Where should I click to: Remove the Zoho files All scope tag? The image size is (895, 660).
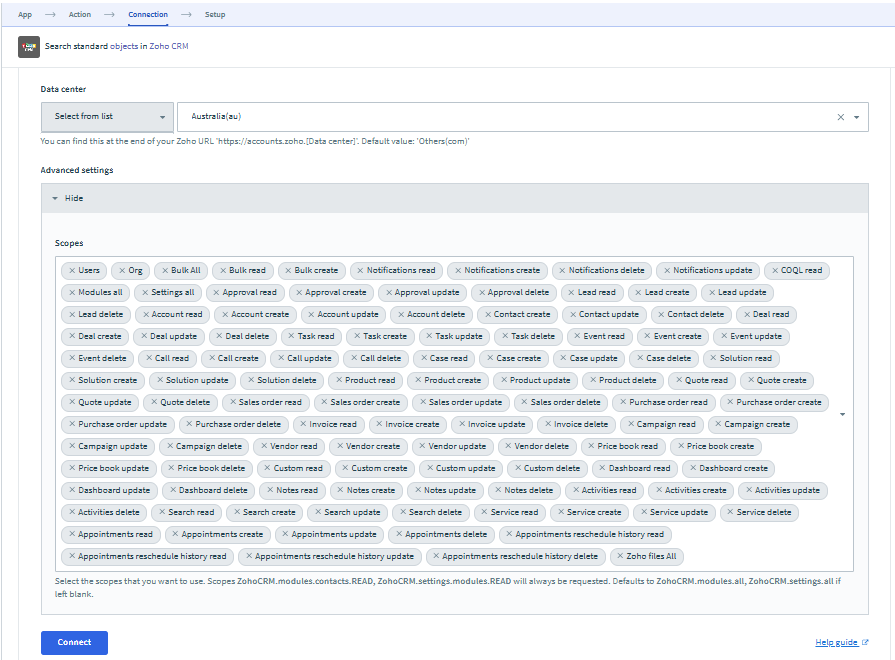click(620, 556)
